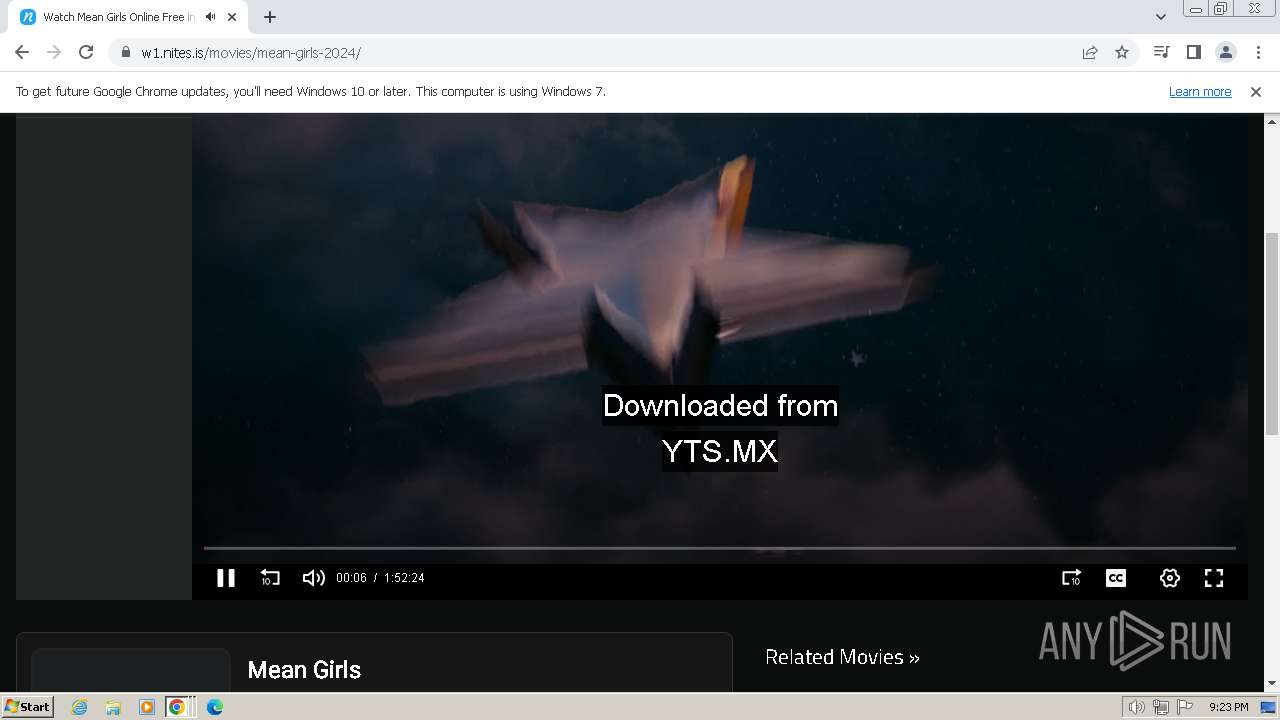Reload the current page

click(86, 52)
